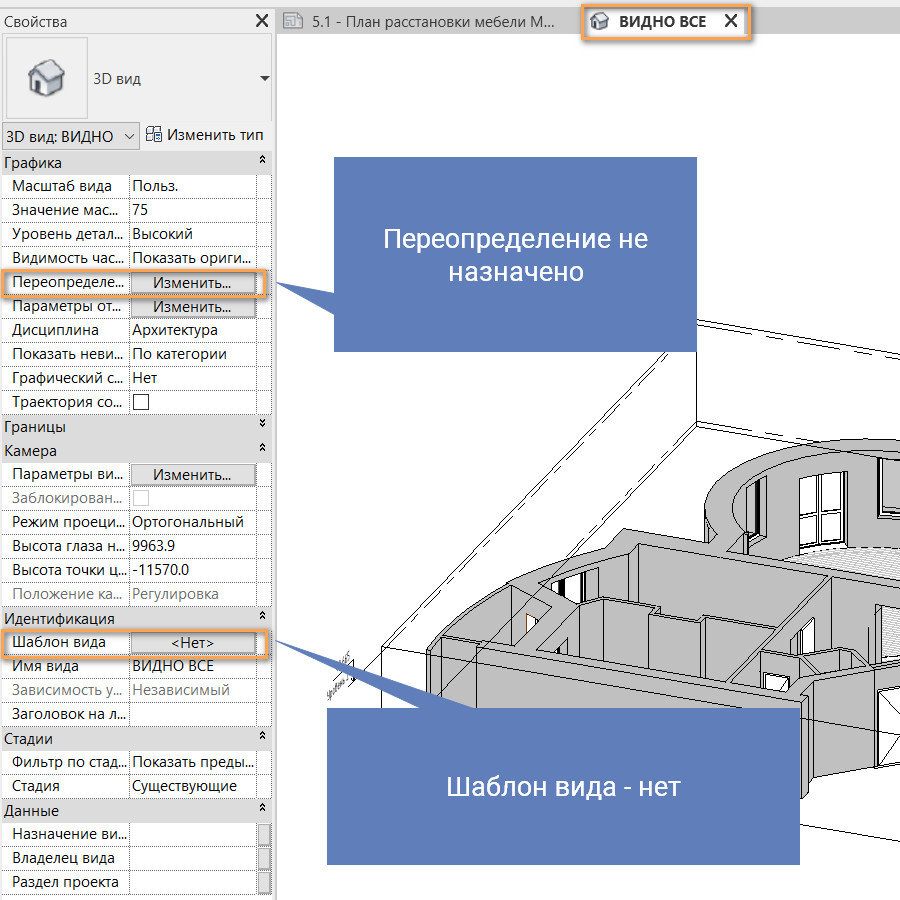Click the empty Заголовок на листе field
Viewport: 900px width, 900px height.
[193, 714]
